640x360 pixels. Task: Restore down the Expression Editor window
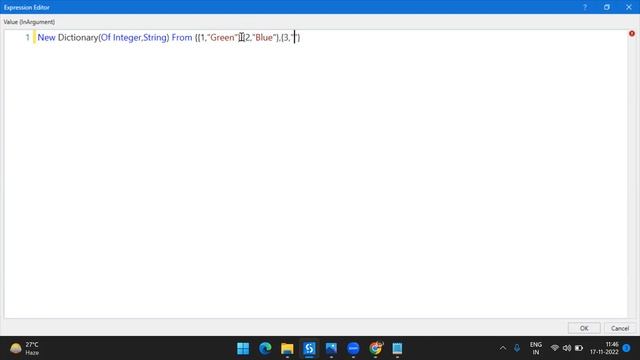pos(607,7)
